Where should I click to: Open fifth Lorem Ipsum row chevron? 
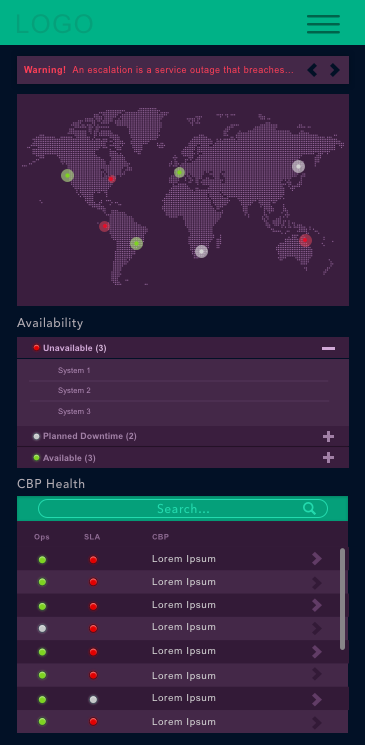click(317, 651)
